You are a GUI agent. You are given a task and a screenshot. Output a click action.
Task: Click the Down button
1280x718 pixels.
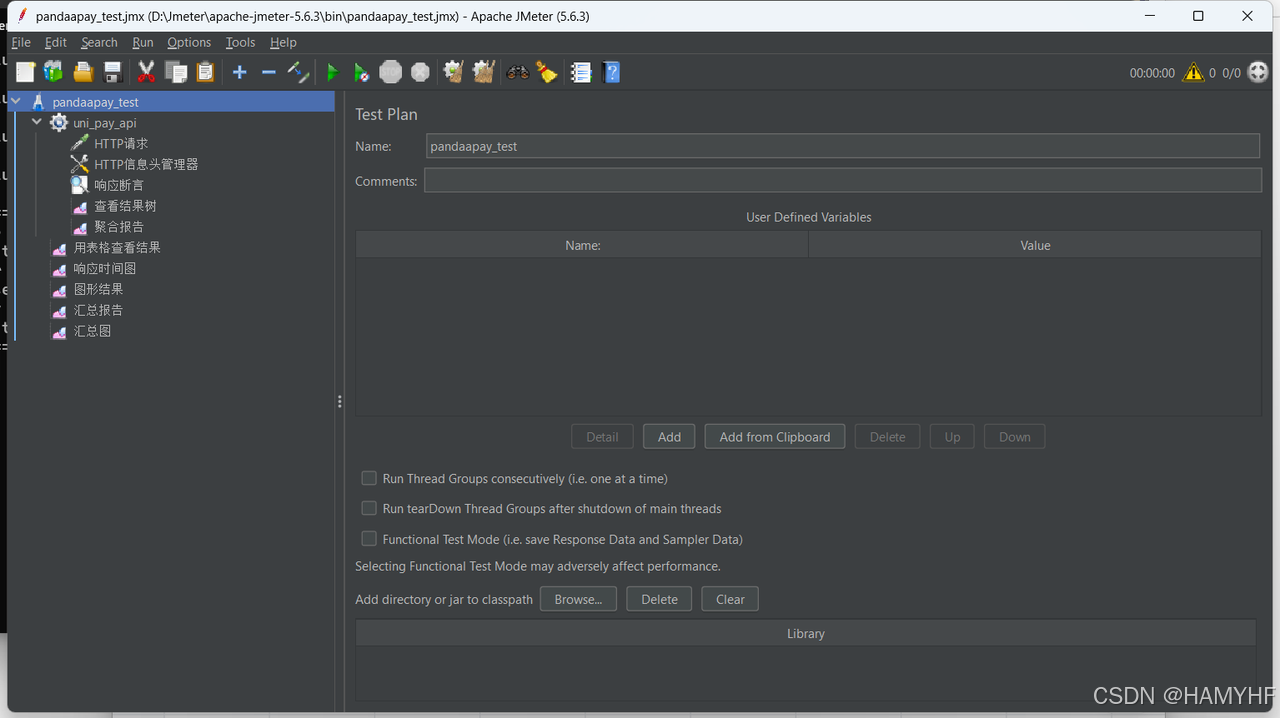(x=1014, y=437)
